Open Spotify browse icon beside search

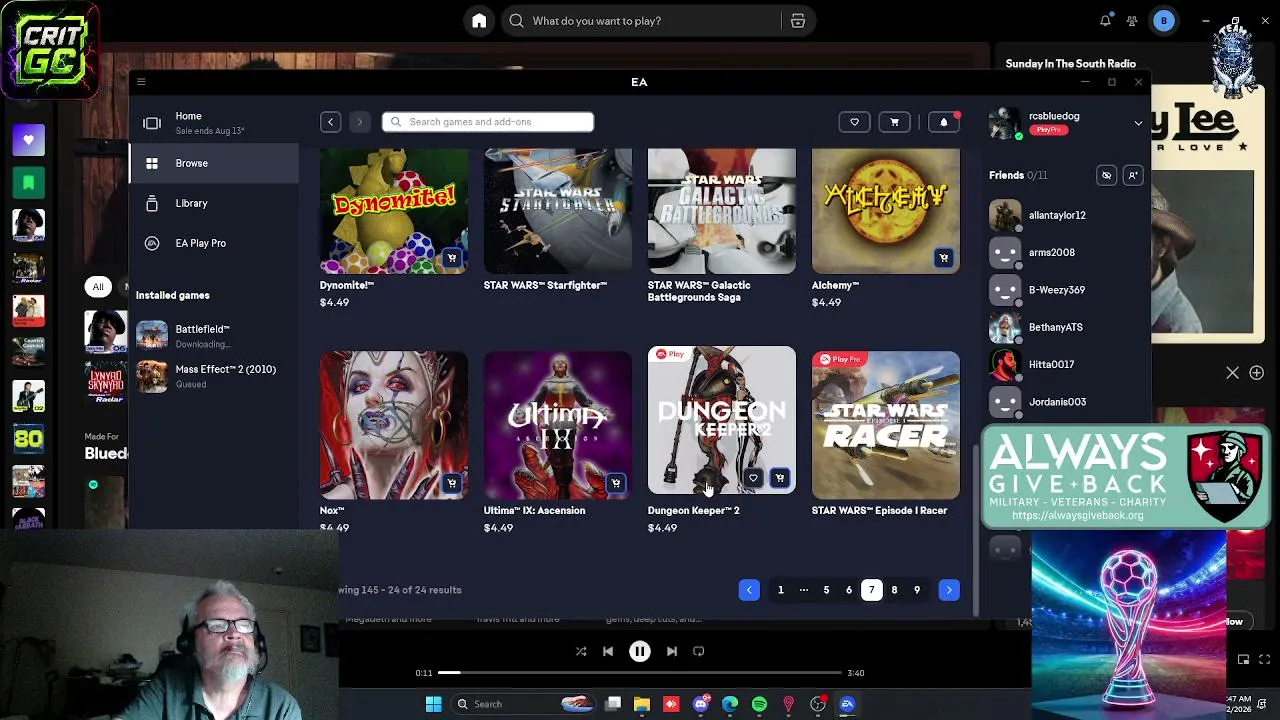pyautogui.click(x=798, y=21)
